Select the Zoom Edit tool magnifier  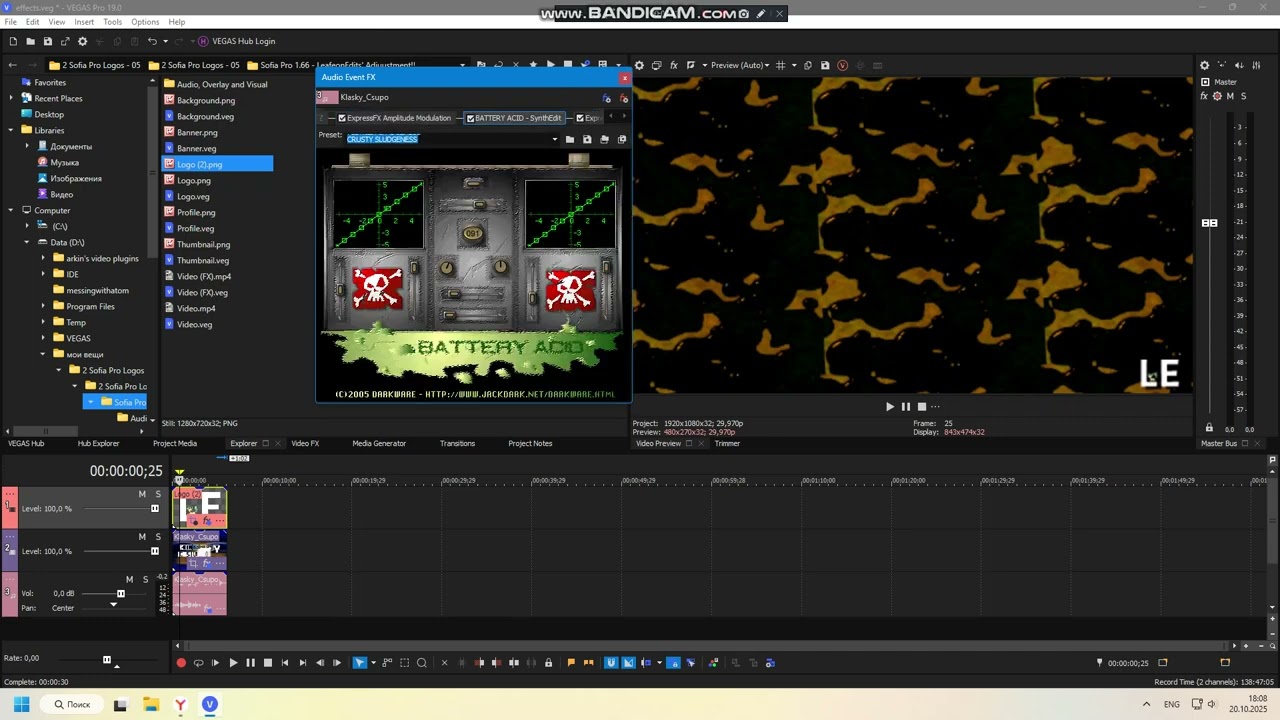coord(421,662)
